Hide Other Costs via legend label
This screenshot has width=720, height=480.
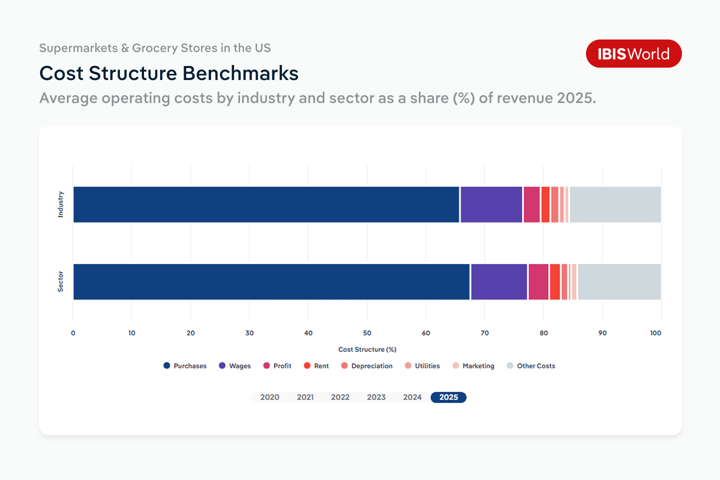point(535,366)
